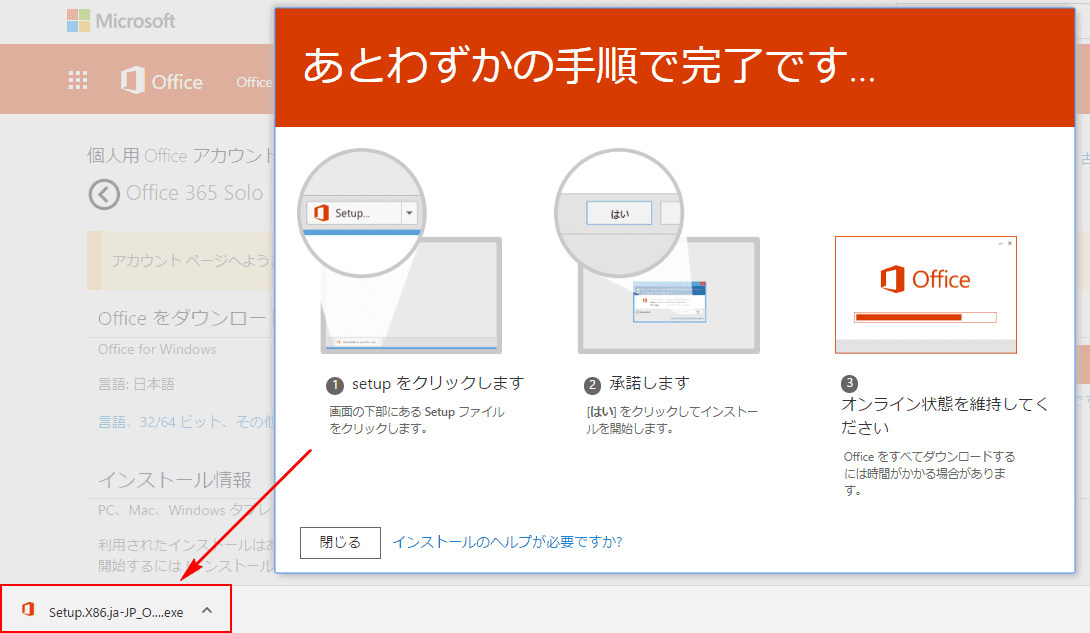
Task: Click the 'Office for Windows' text on background page
Action: pyautogui.click(x=157, y=350)
